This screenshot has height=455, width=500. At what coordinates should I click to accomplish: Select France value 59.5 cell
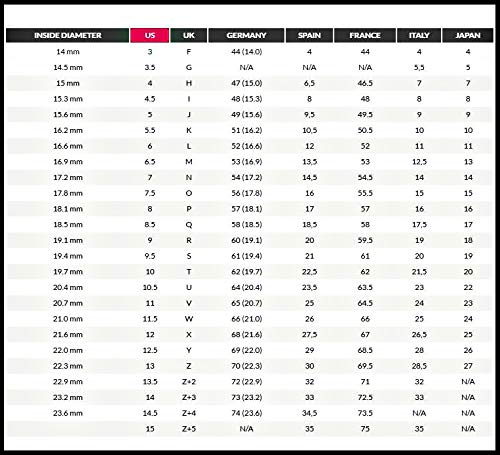(x=365, y=241)
